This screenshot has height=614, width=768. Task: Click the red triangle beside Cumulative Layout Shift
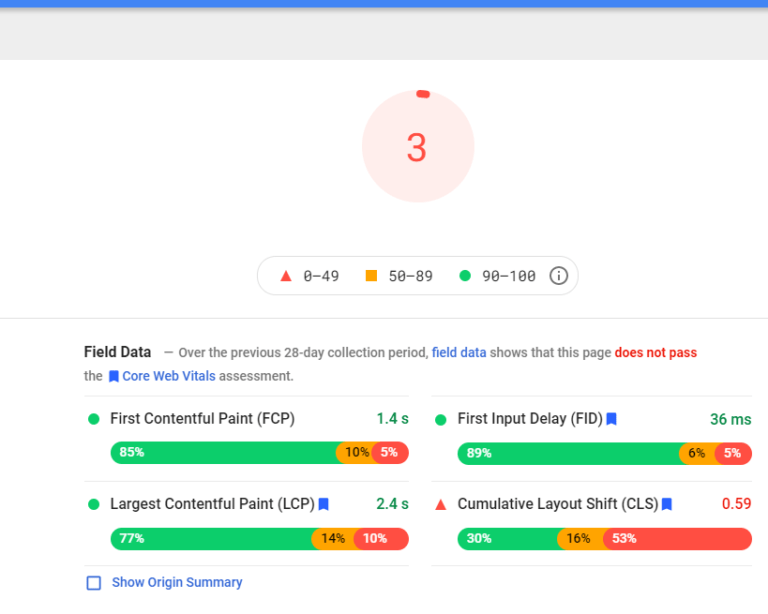tap(441, 505)
